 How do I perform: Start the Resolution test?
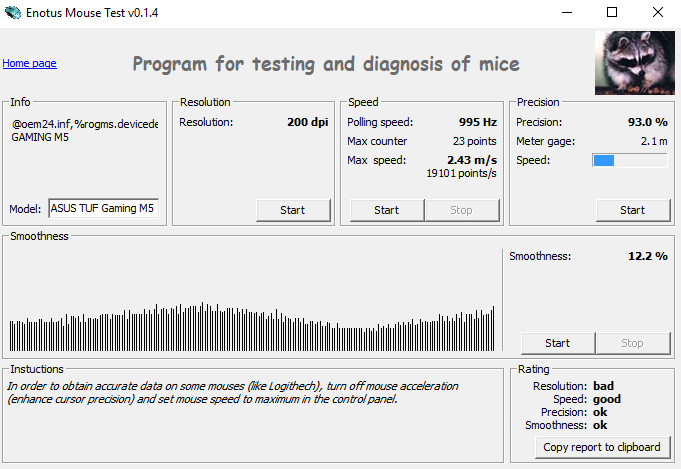[292, 210]
